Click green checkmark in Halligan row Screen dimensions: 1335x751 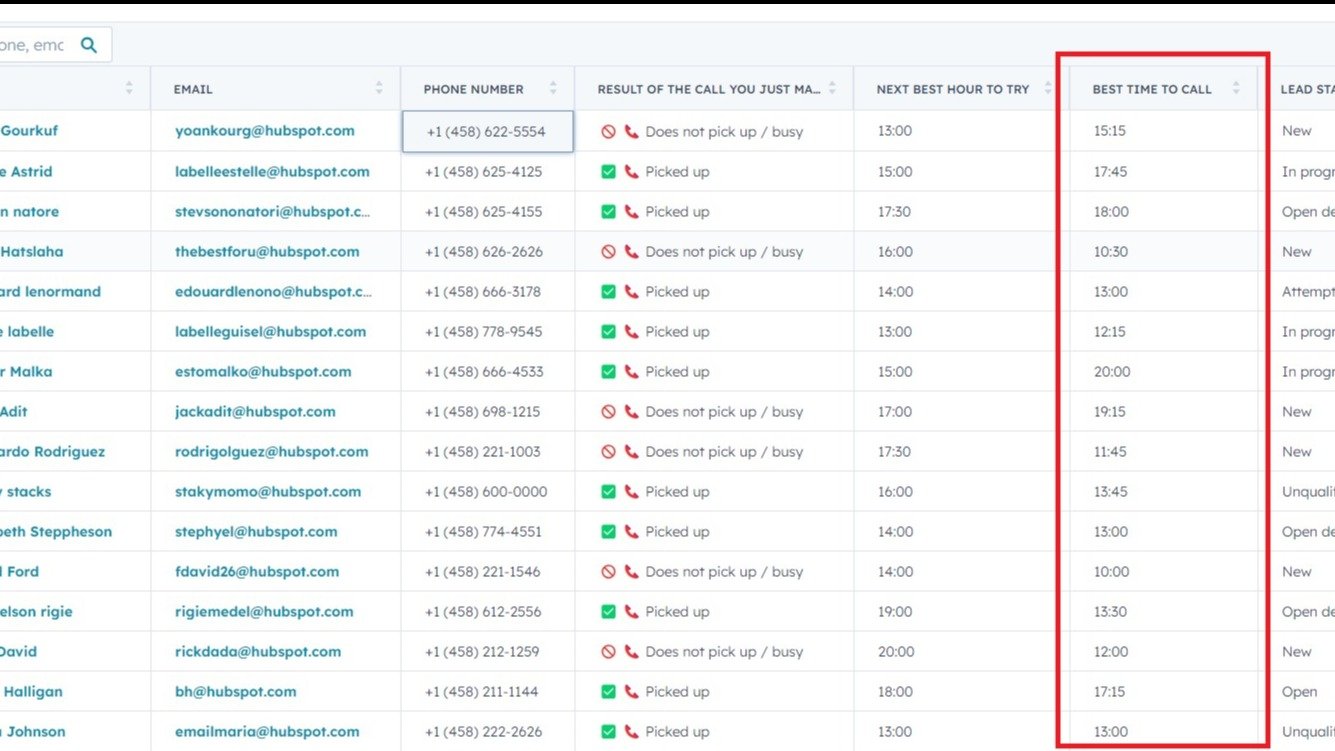[608, 692]
